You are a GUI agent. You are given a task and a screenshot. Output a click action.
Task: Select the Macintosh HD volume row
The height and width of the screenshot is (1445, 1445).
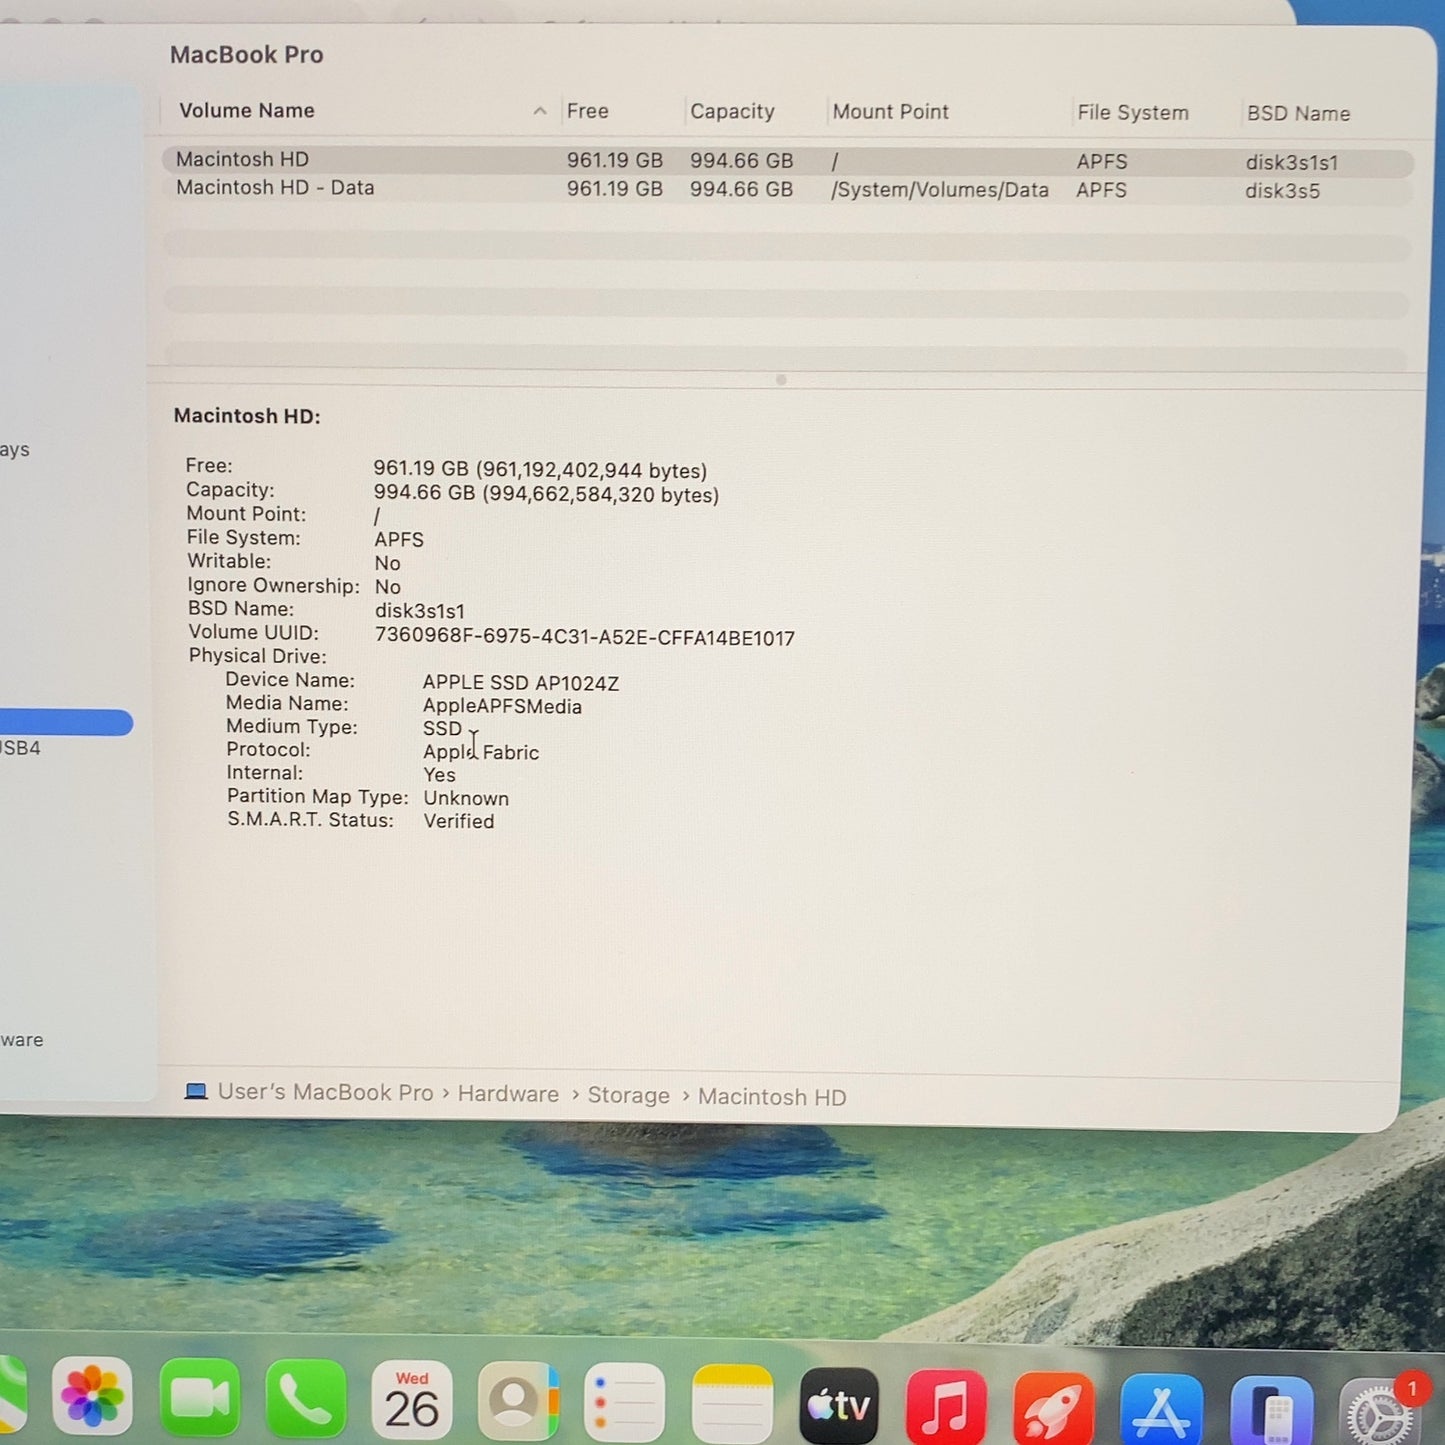click(x=787, y=161)
